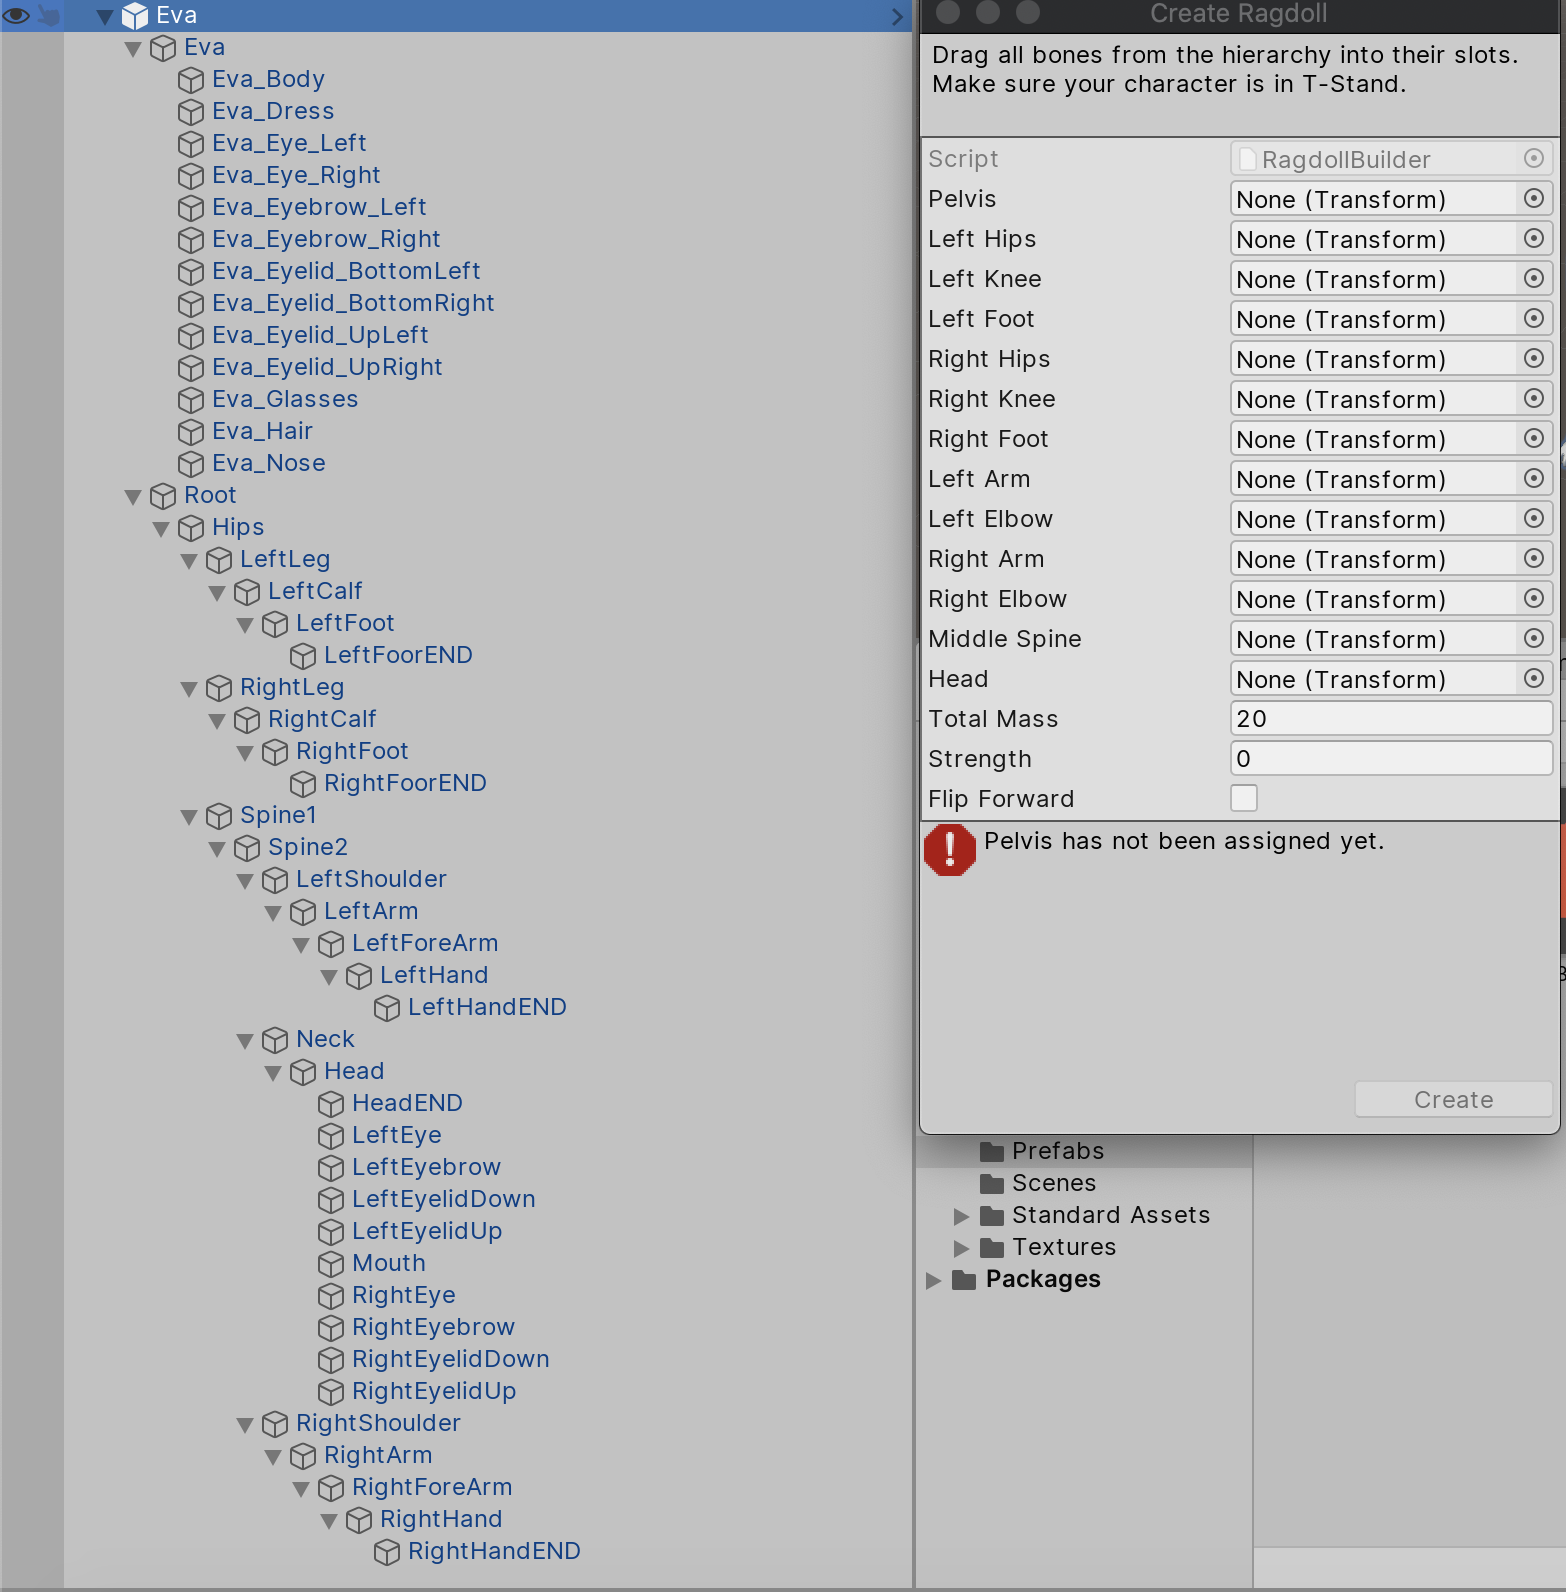Select the RightEyelidDown bone

click(x=451, y=1359)
